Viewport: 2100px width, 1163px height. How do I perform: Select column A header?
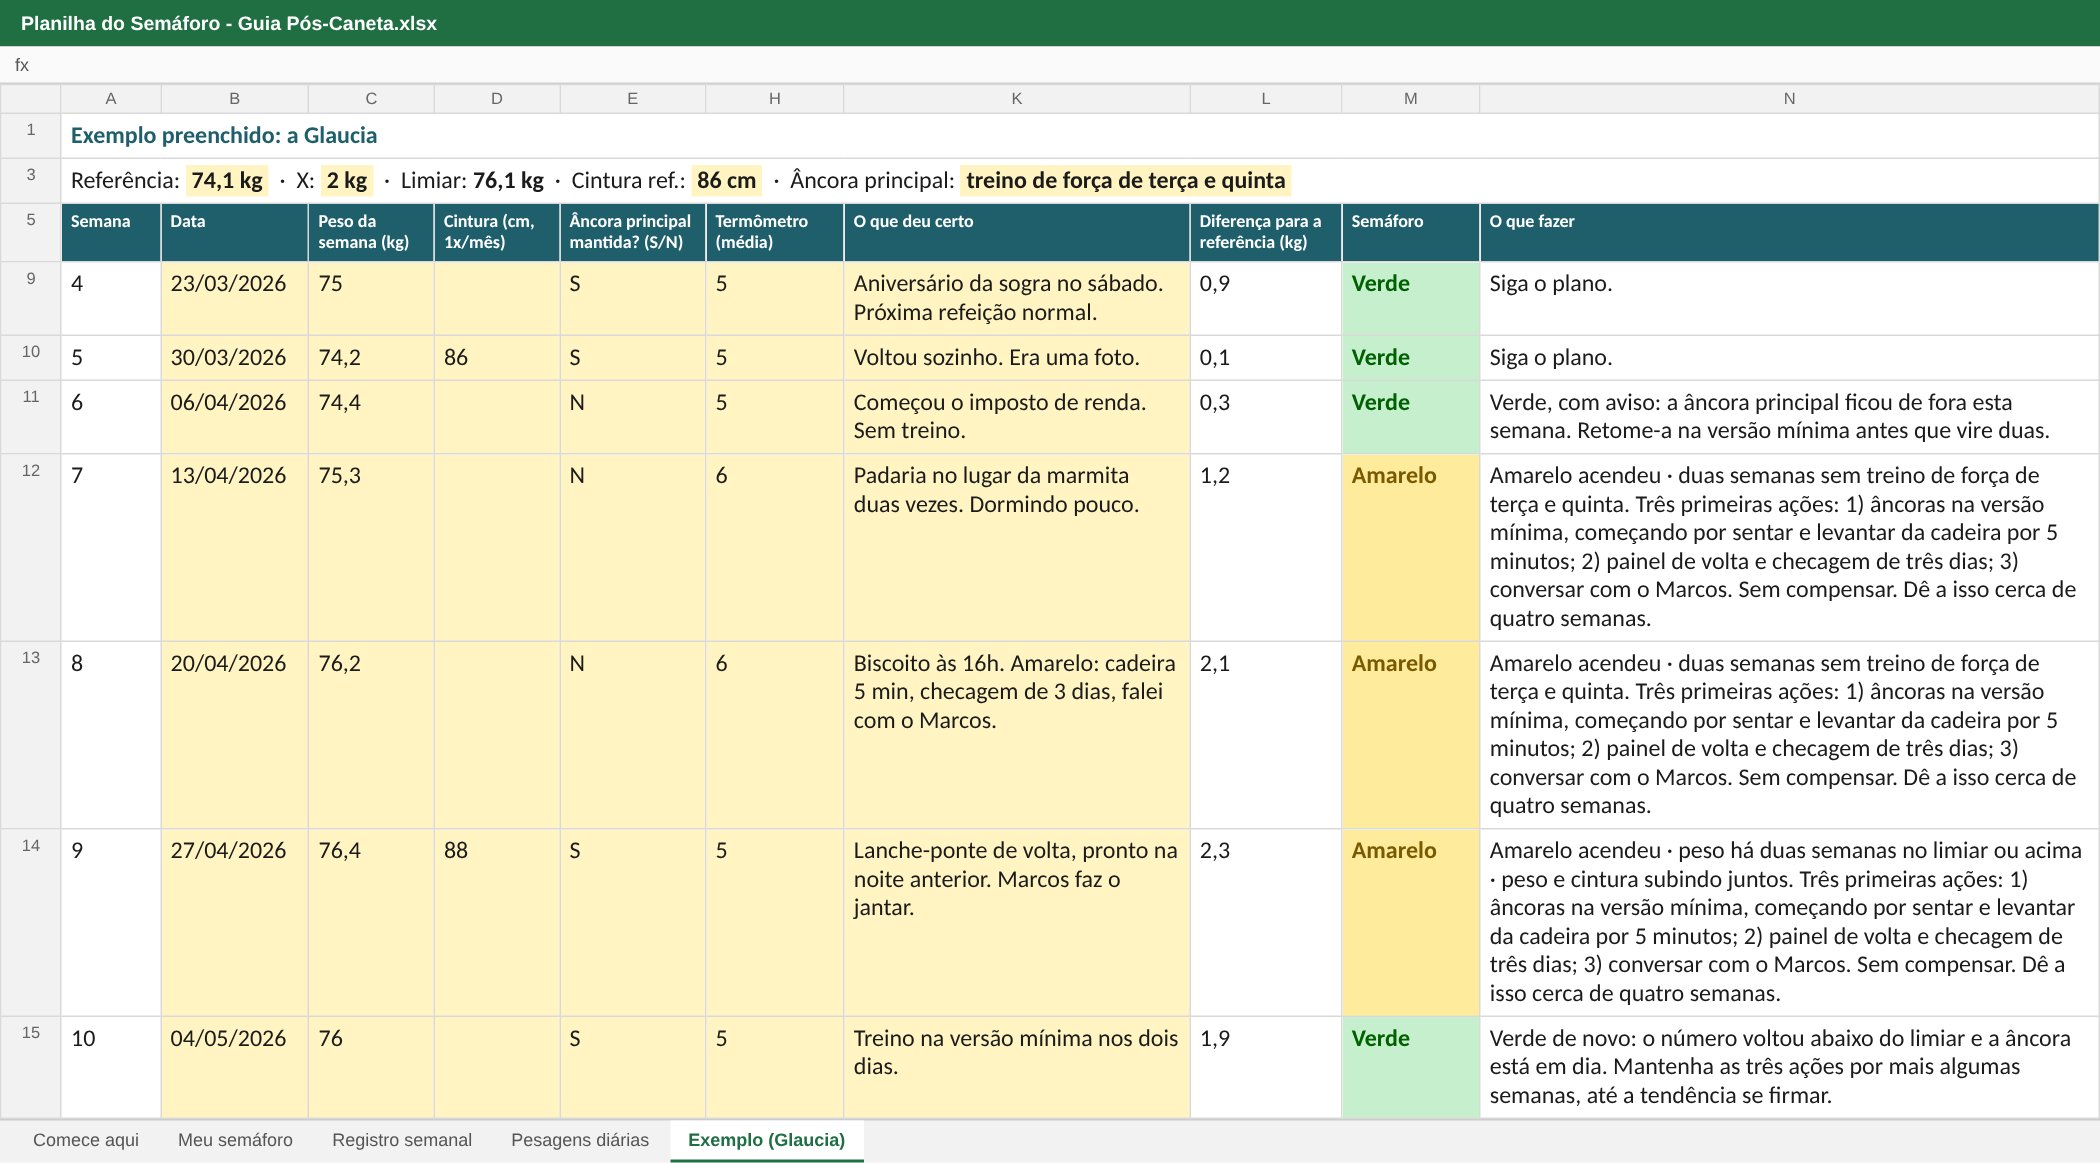111,99
